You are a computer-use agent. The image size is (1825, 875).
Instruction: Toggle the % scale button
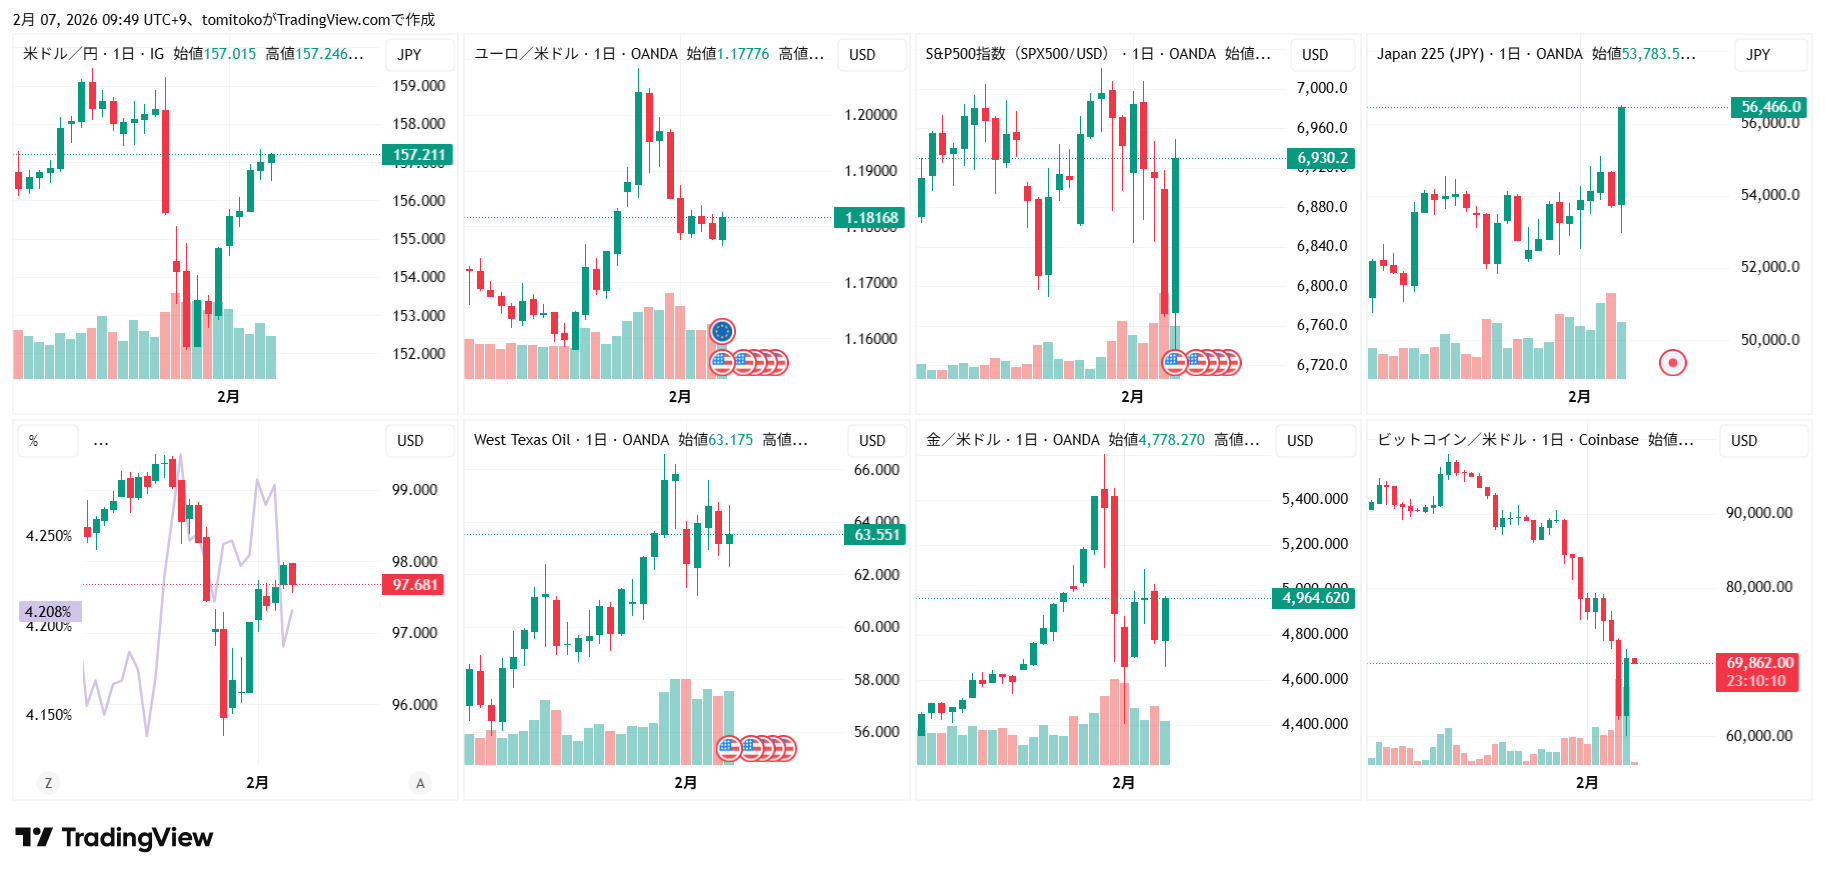click(34, 441)
